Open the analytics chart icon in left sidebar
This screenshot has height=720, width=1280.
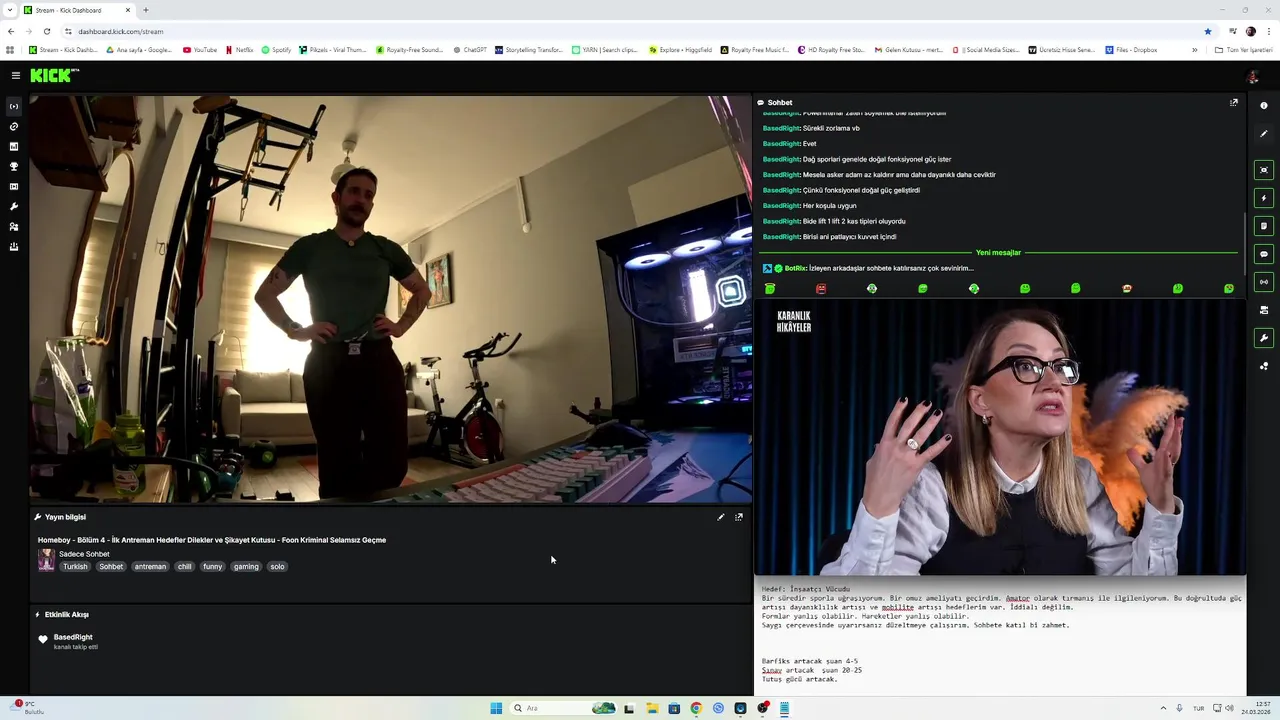click(x=14, y=146)
